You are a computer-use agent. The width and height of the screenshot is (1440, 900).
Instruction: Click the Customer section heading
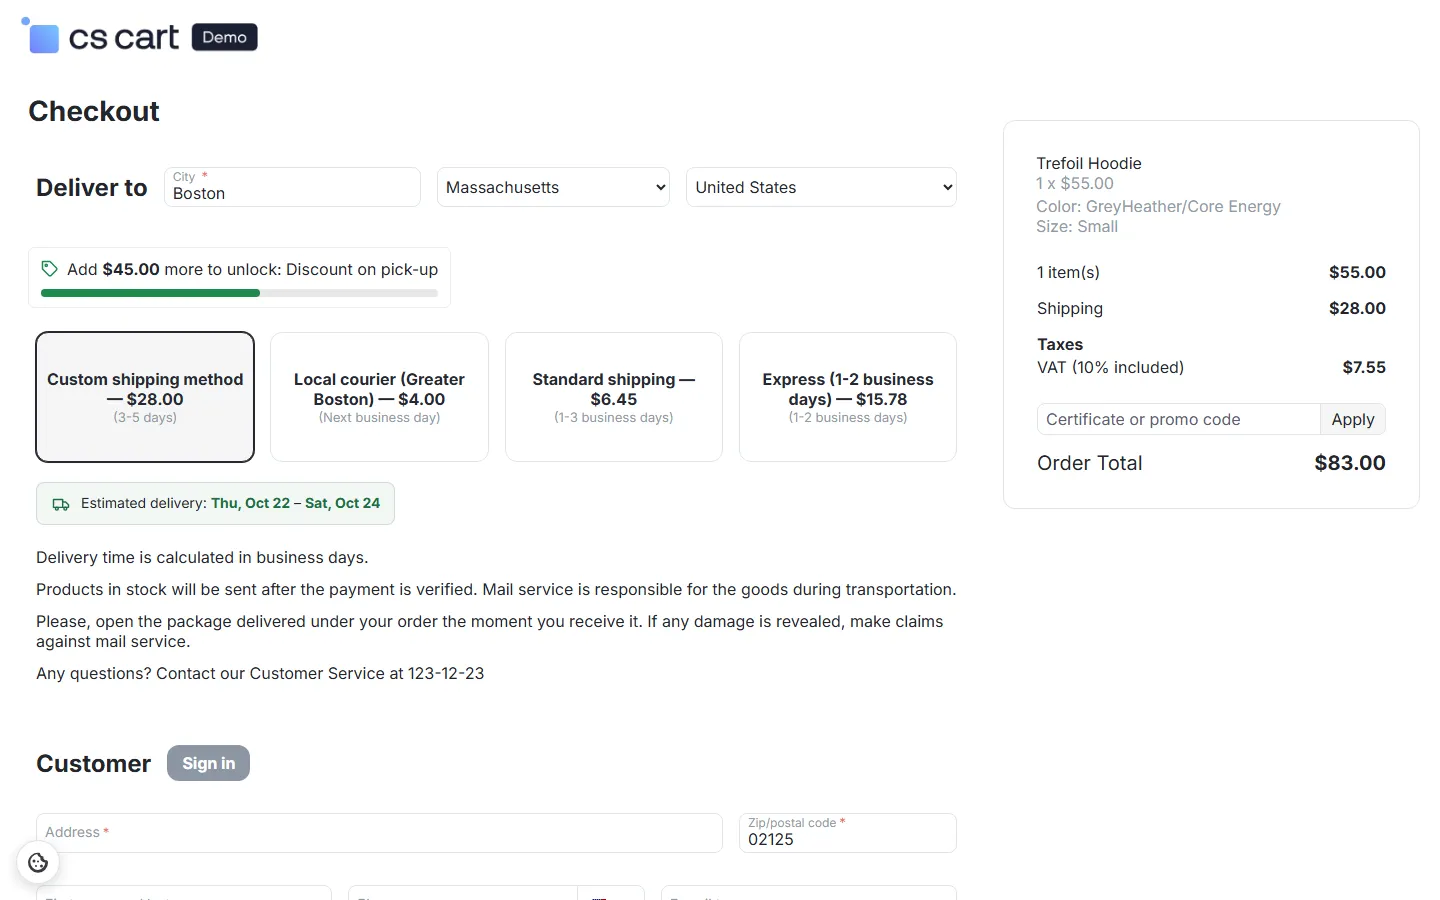93,763
